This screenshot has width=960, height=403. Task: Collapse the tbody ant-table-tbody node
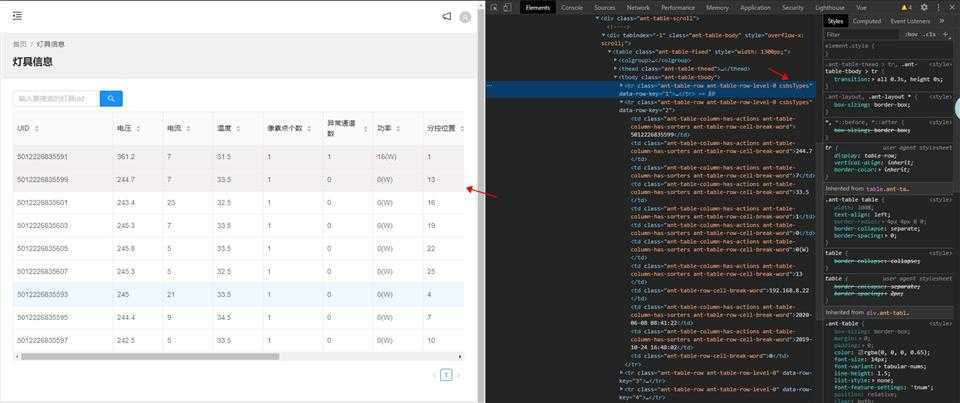[x=616, y=78]
